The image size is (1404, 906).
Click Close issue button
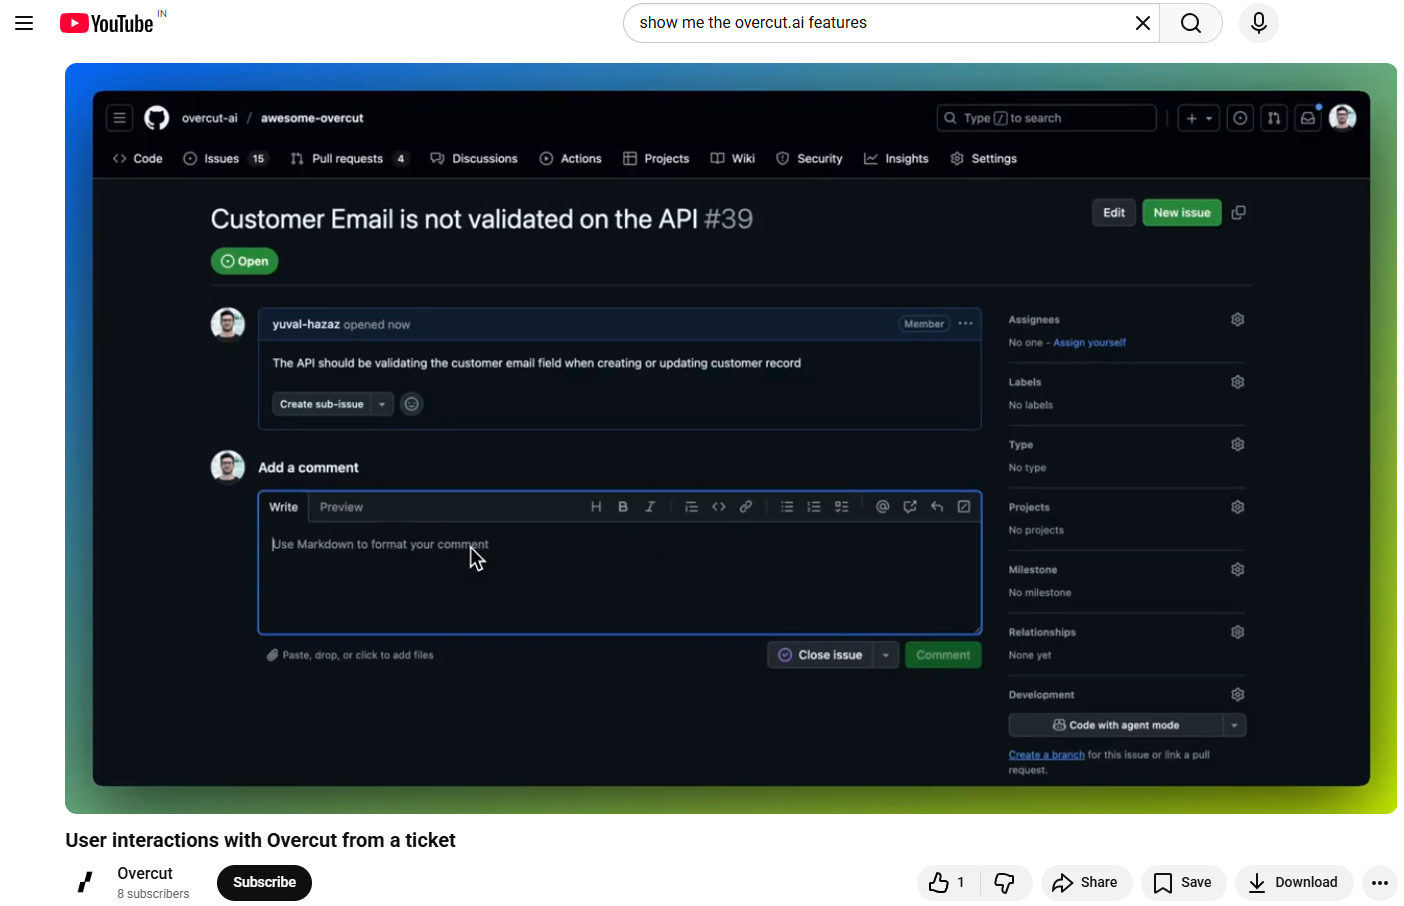(x=820, y=655)
